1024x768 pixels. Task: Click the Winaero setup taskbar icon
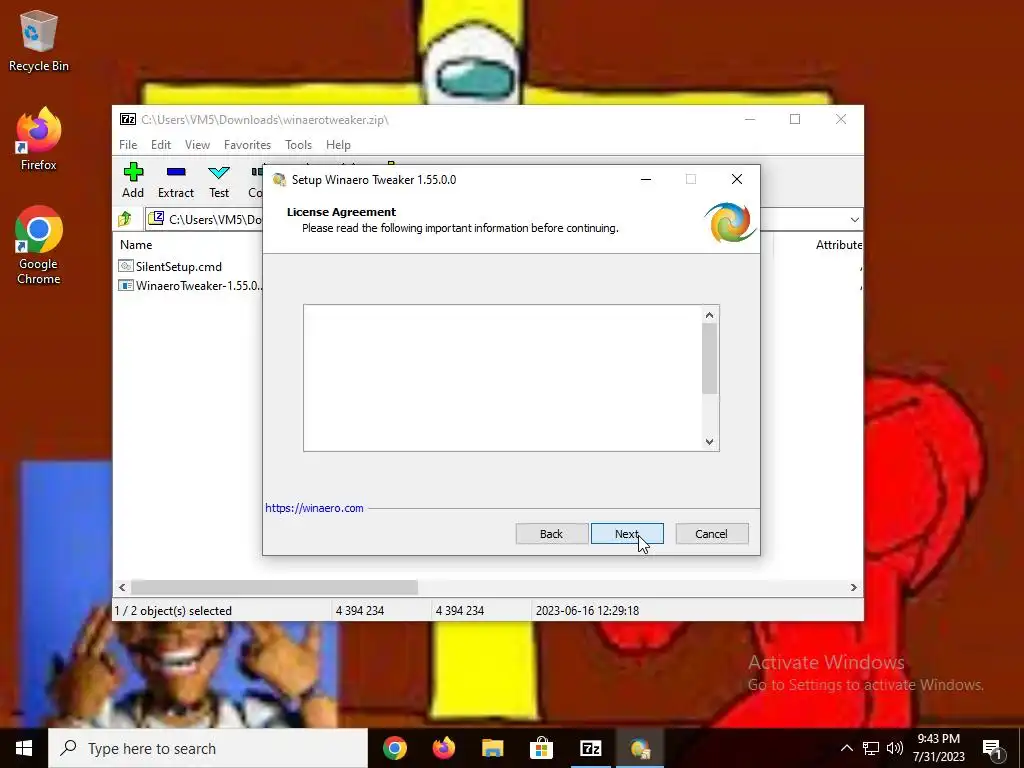point(639,748)
